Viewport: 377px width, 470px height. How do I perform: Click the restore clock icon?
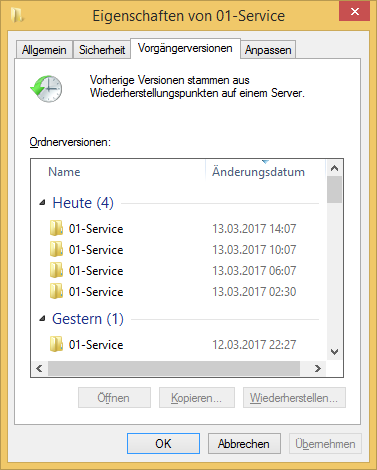[46, 88]
